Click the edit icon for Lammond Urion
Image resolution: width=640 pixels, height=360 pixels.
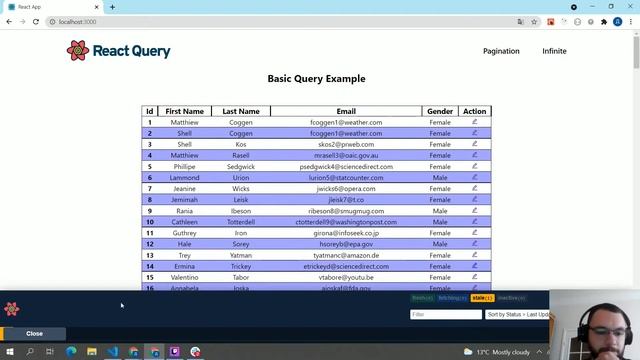click(475, 177)
